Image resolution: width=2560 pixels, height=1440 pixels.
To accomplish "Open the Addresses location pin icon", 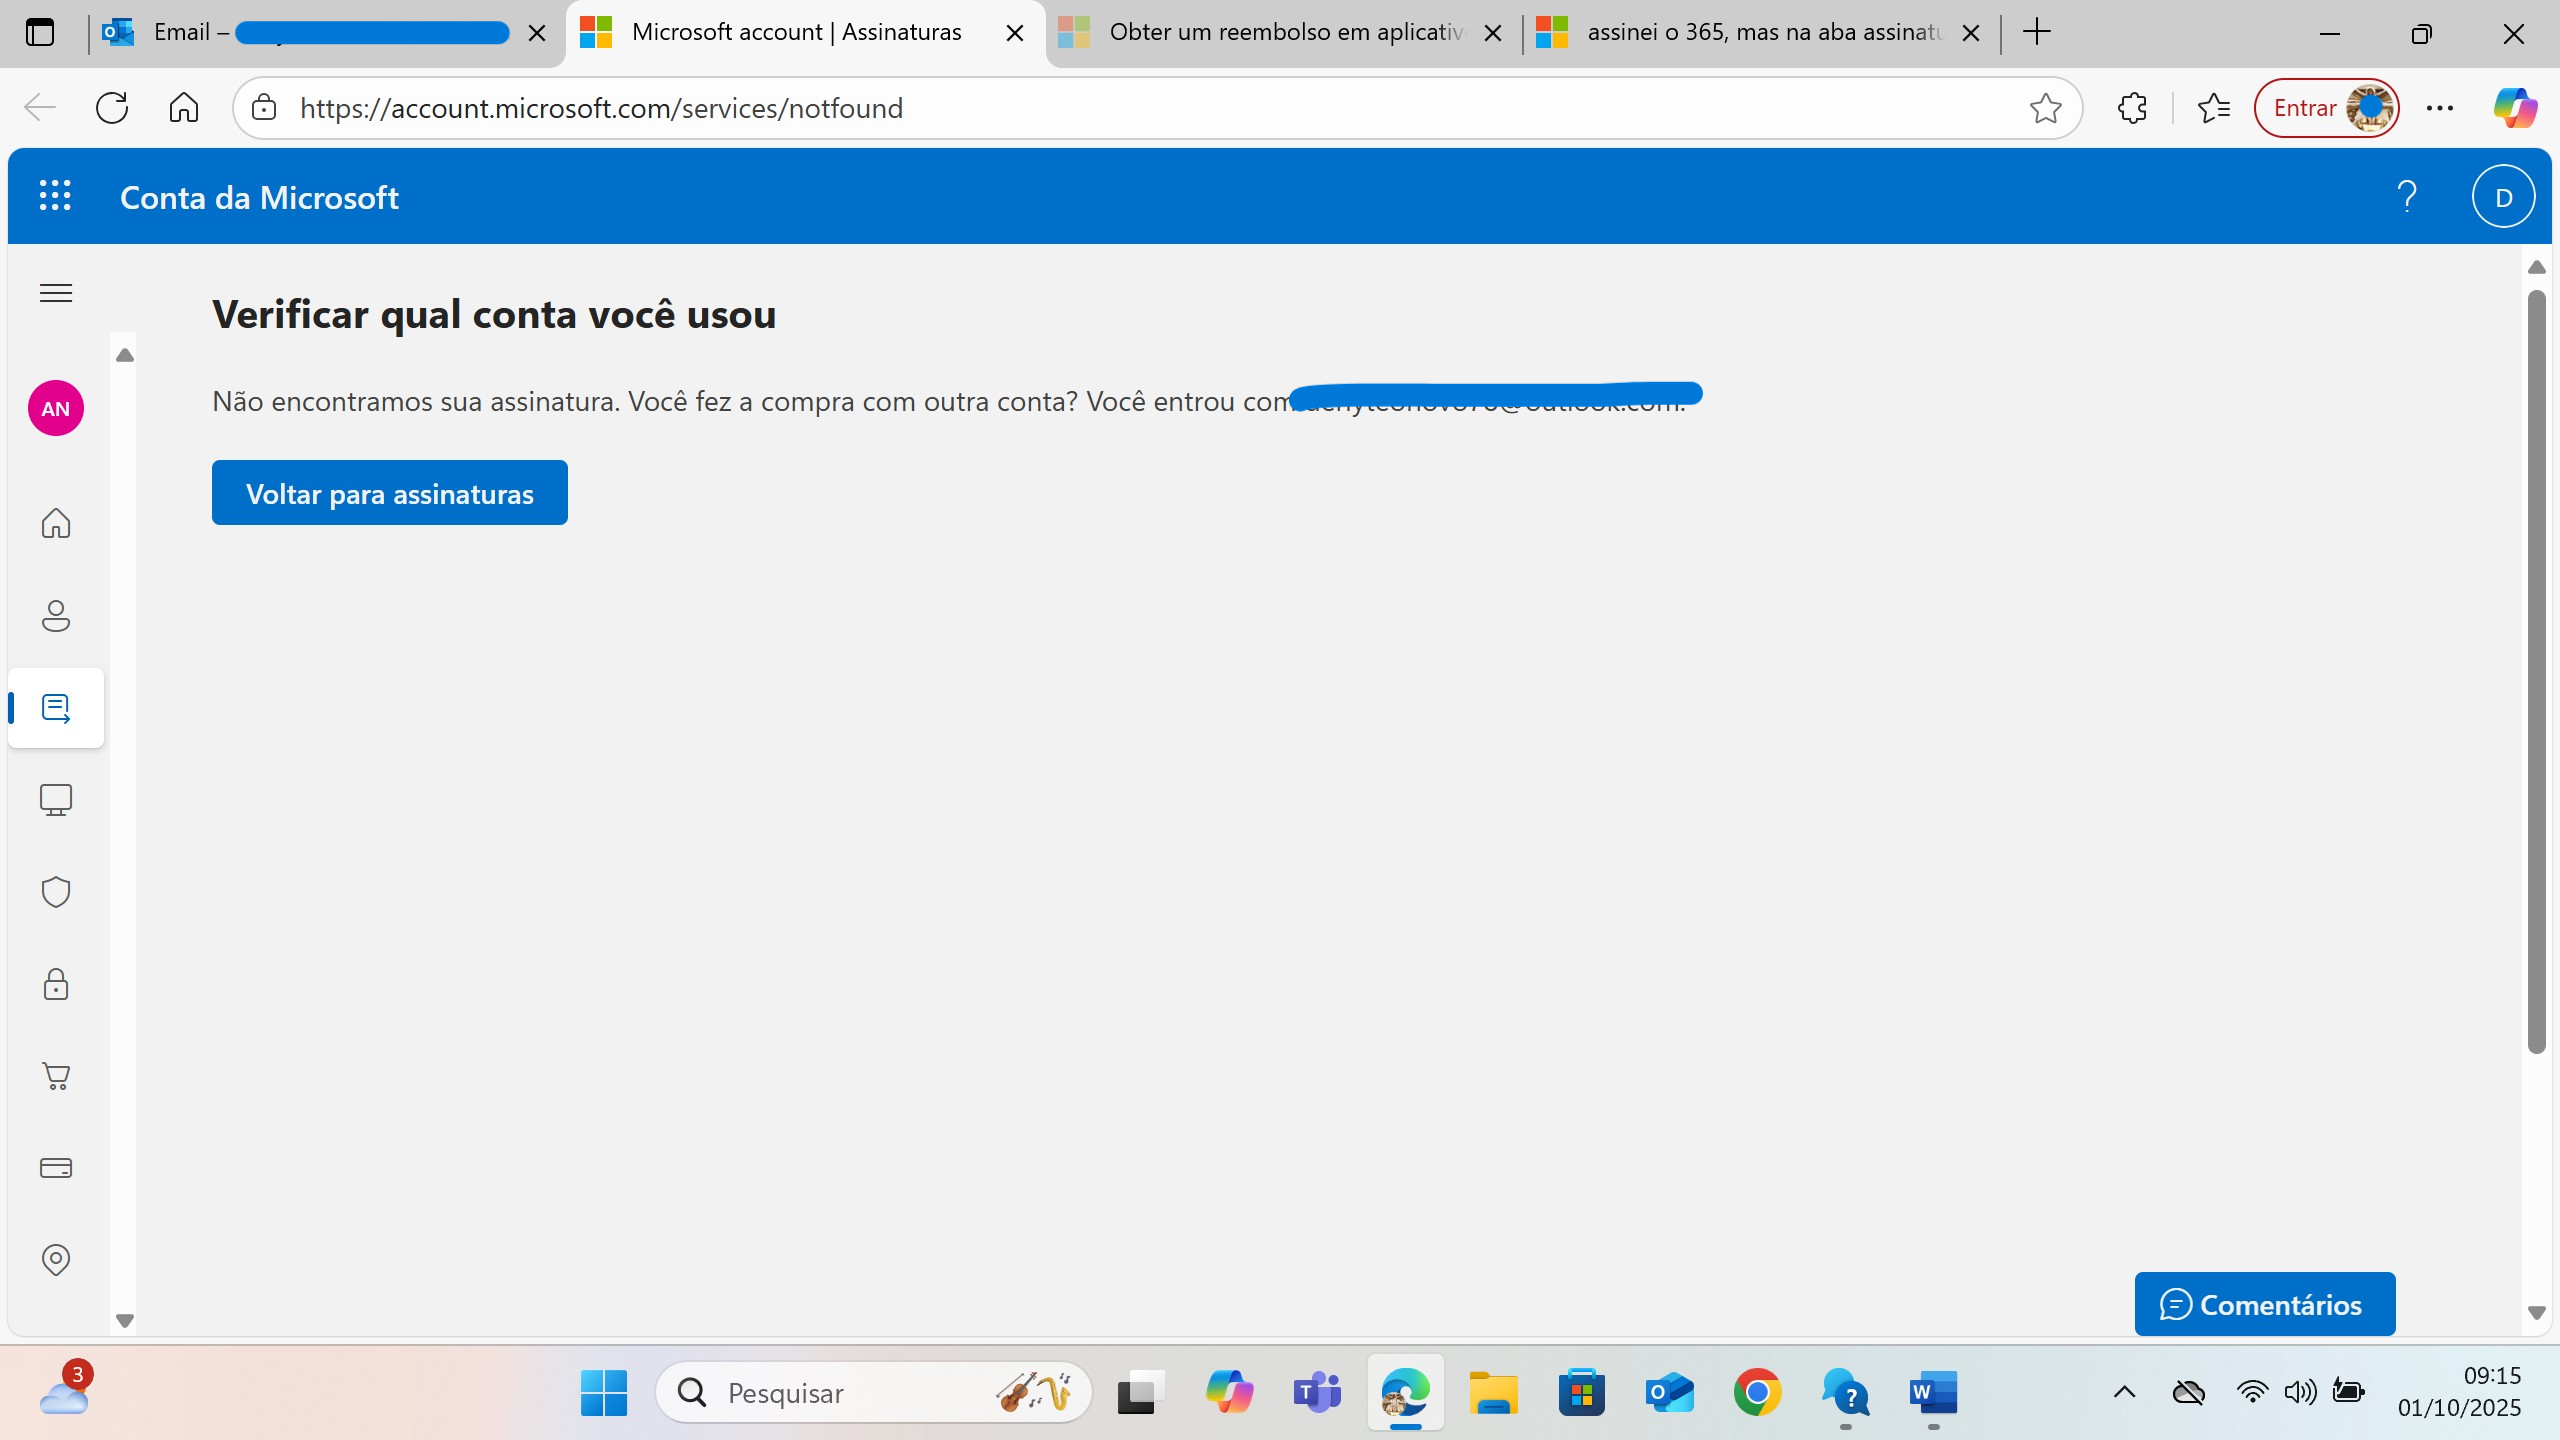I will click(x=56, y=1260).
